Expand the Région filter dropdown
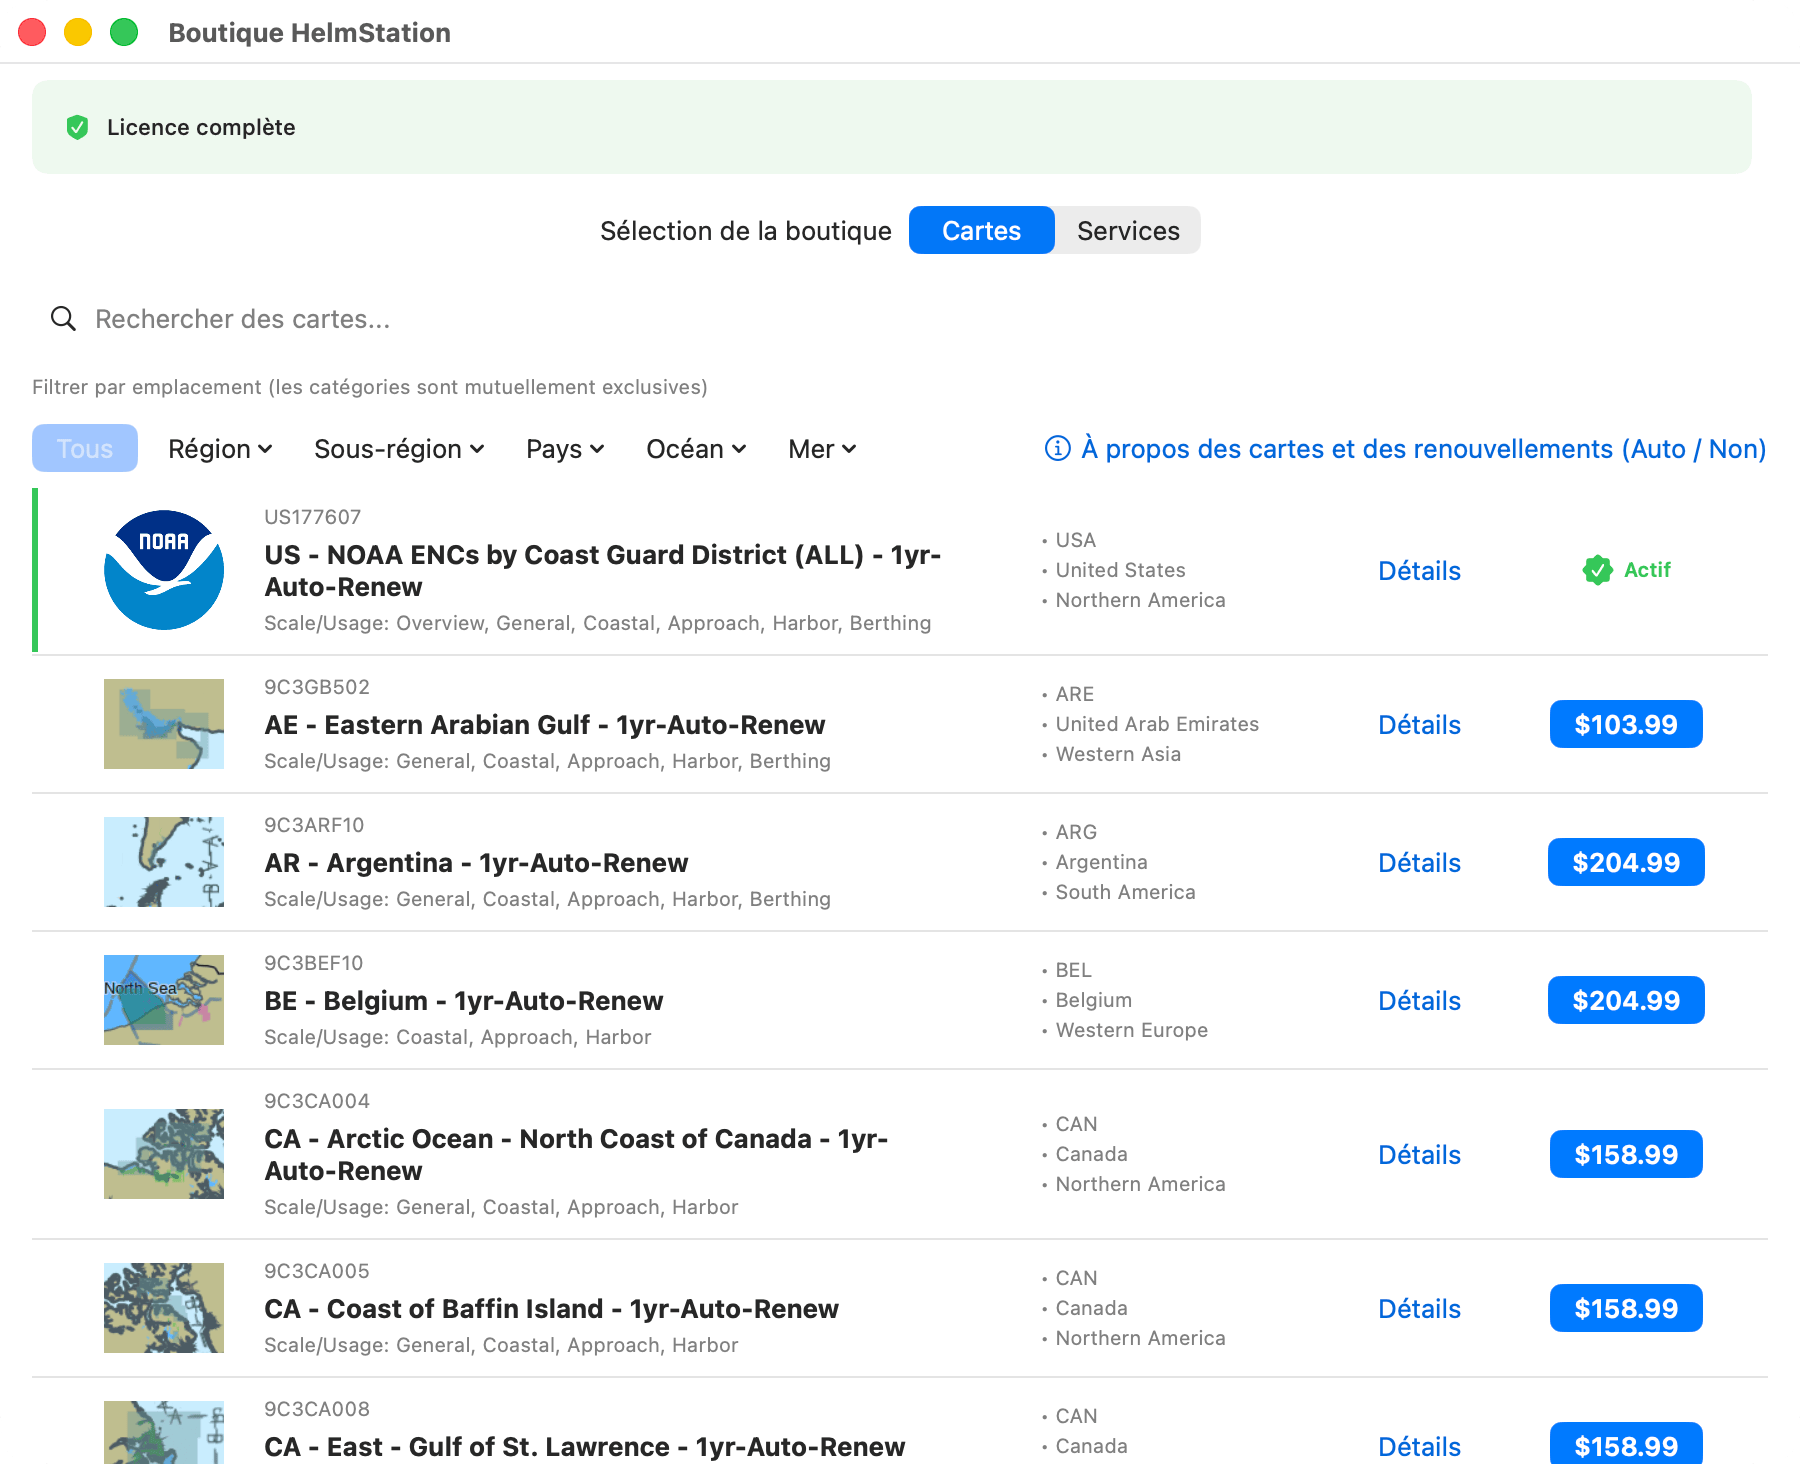The image size is (1800, 1464). click(220, 449)
